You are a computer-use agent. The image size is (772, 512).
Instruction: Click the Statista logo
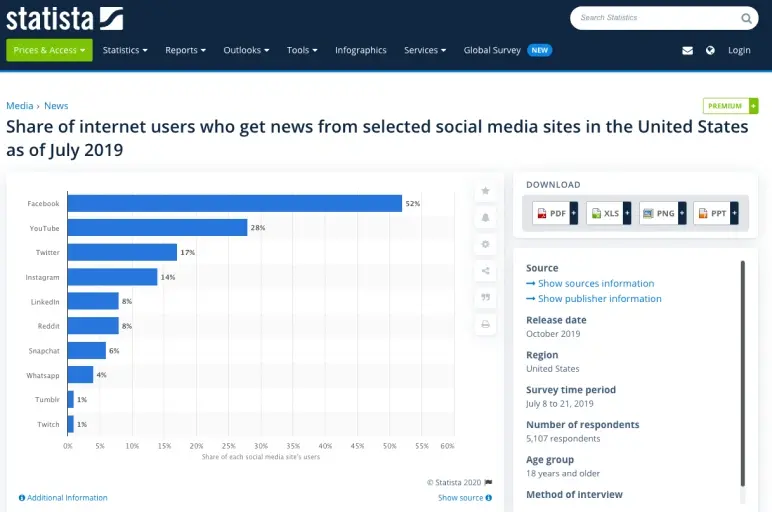click(x=64, y=19)
